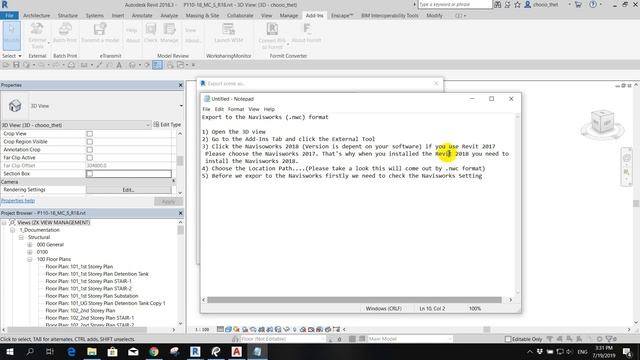Viewport: 640px width, 360px height.
Task: Open the Revit File tab
Action: point(9,16)
